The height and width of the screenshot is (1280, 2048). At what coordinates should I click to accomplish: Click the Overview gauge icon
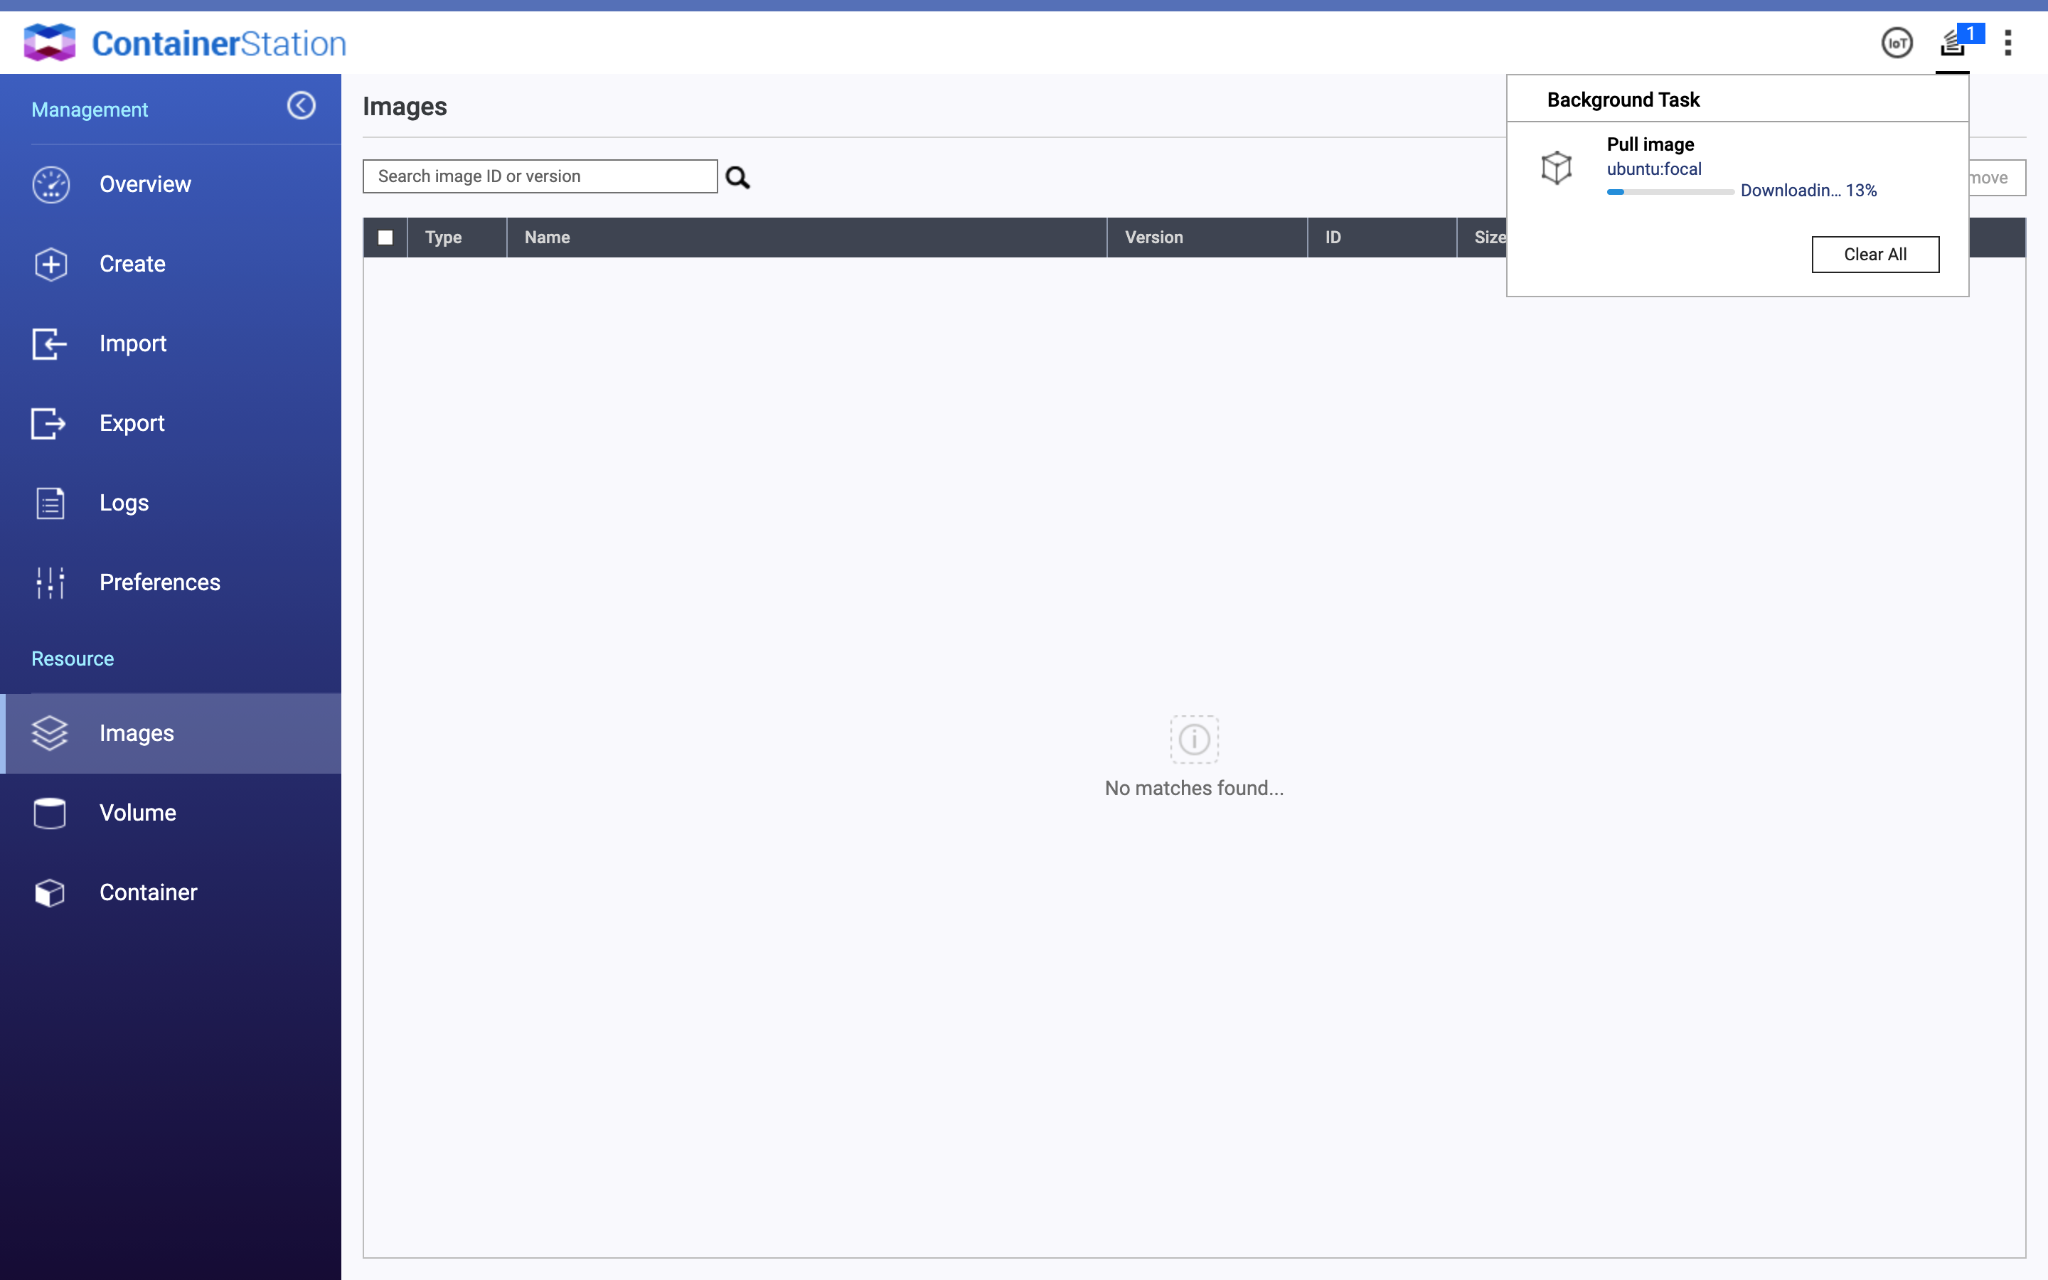coord(51,185)
